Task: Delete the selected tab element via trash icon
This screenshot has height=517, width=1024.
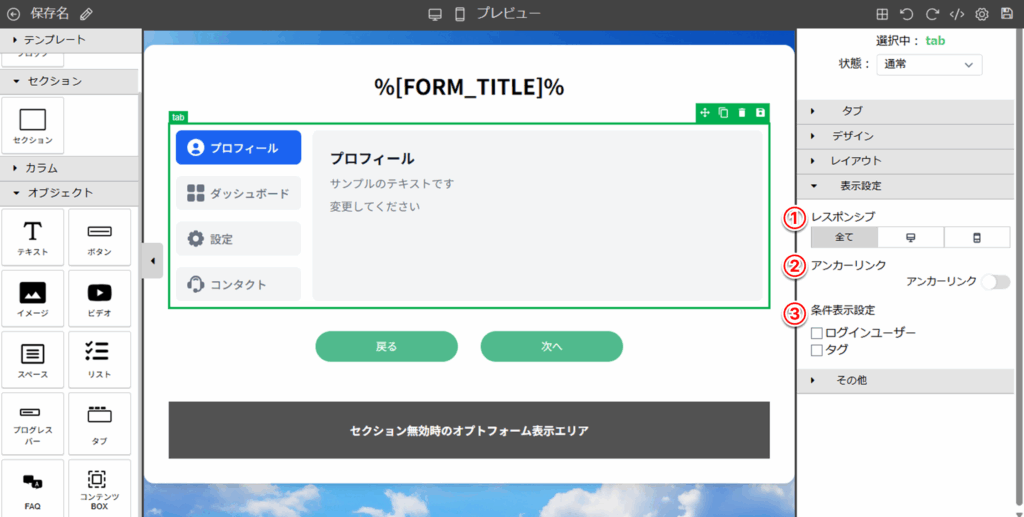Action: coord(742,113)
